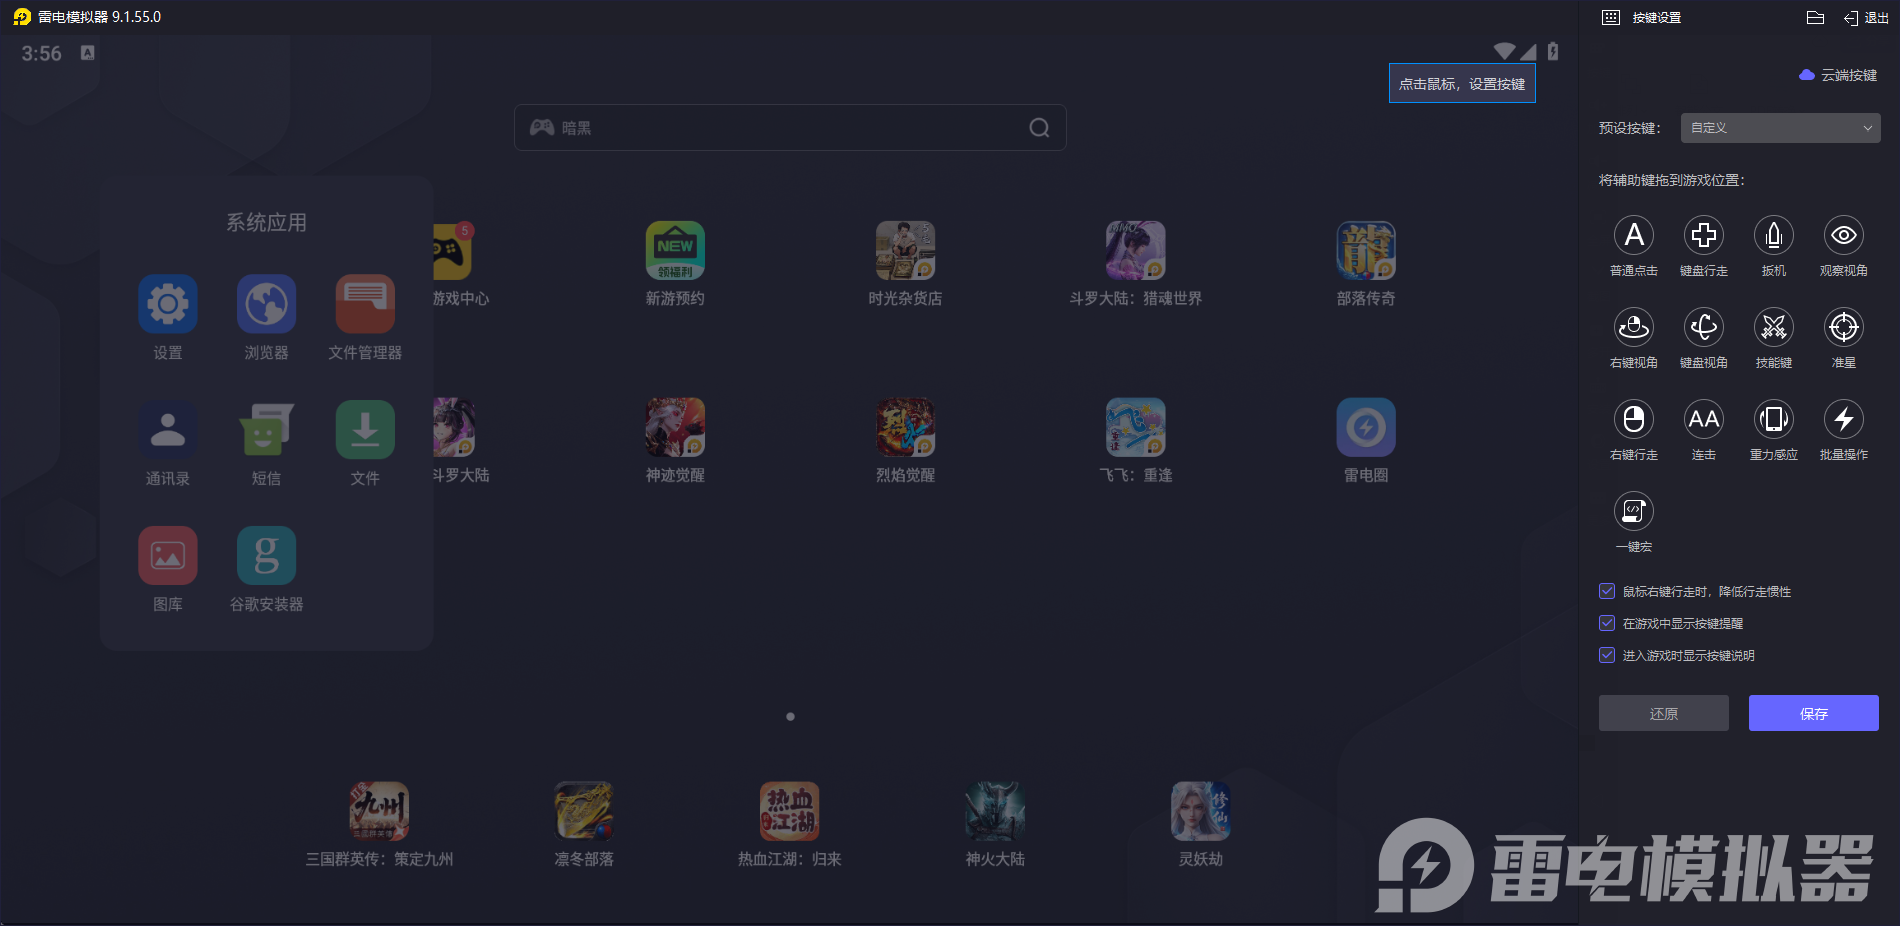Select the 键盘行走 keyboard walk D-pad icon

pos(1704,235)
